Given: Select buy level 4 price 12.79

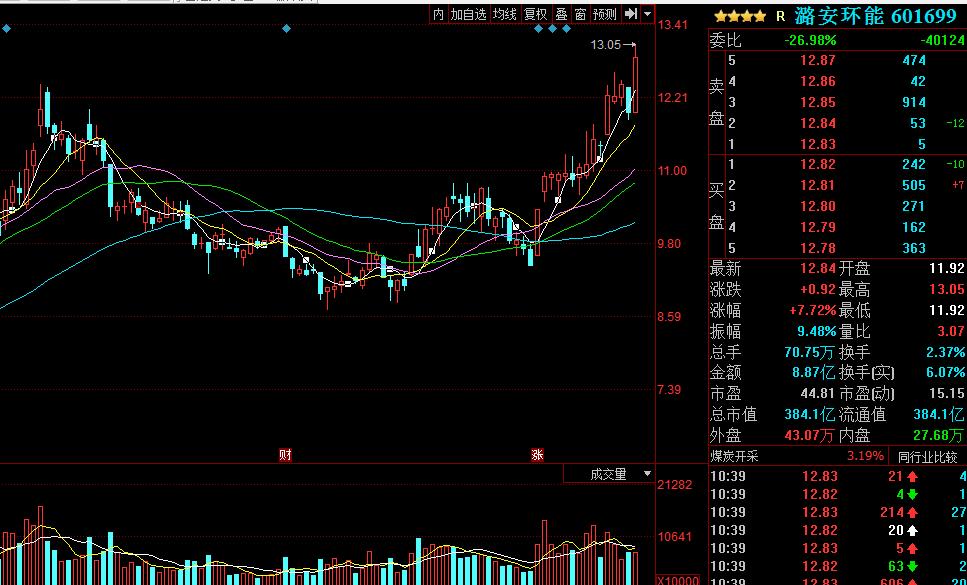Looking at the screenshot, I should click(818, 227).
